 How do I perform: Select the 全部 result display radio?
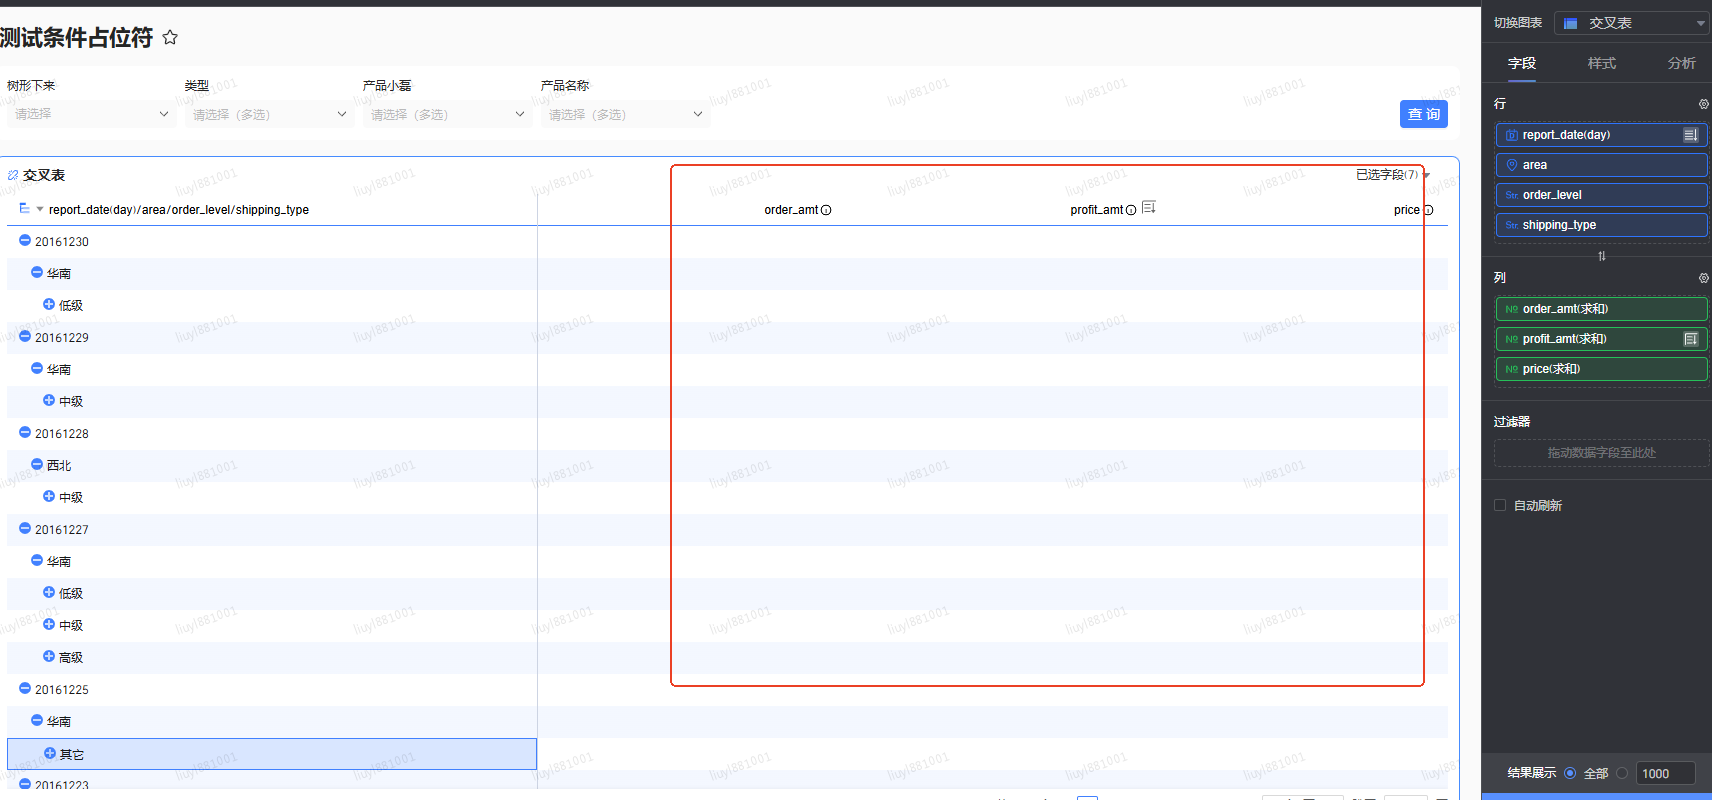1570,773
